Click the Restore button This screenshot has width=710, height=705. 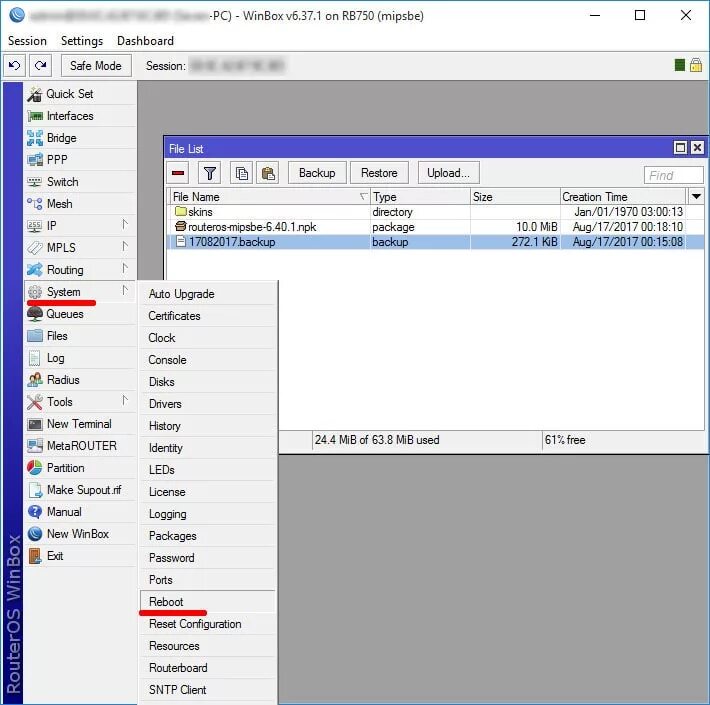pos(379,173)
